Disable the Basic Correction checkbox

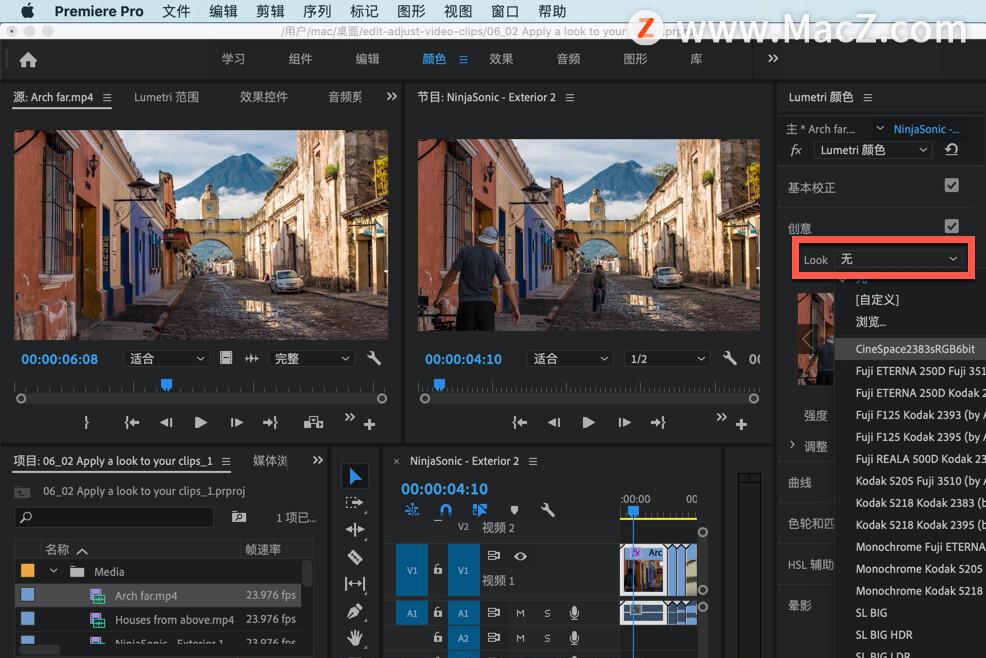(951, 186)
